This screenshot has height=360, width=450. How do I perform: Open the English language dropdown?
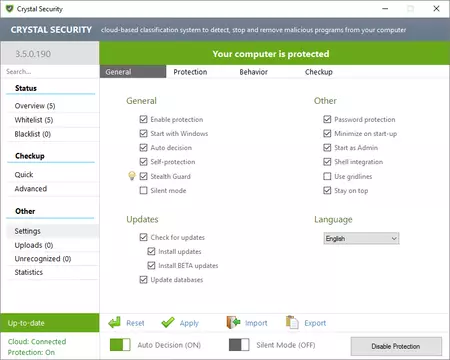[x=361, y=238]
